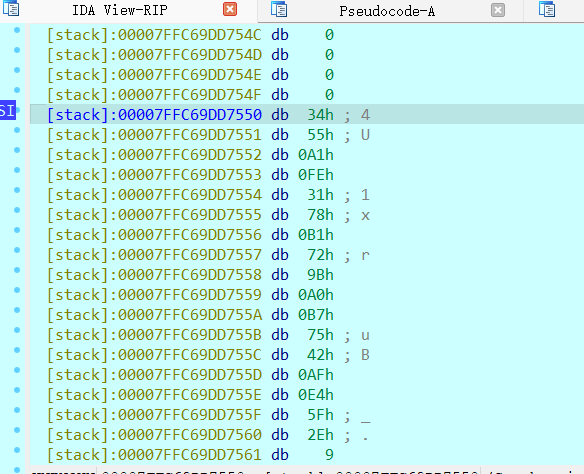
Task: Close the IDA View-RIP tab
Action: pyautogui.click(x=230, y=9)
